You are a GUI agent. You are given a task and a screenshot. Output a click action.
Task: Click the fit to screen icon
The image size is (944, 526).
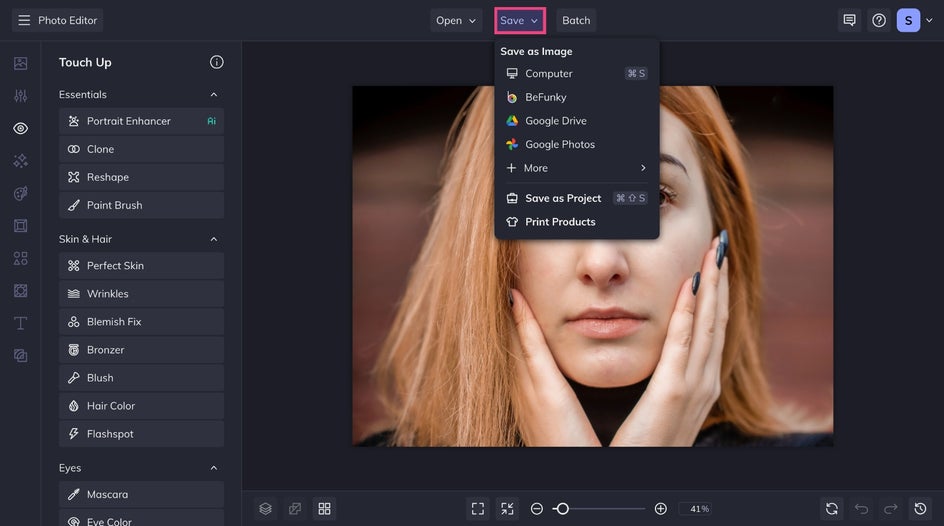[478, 509]
